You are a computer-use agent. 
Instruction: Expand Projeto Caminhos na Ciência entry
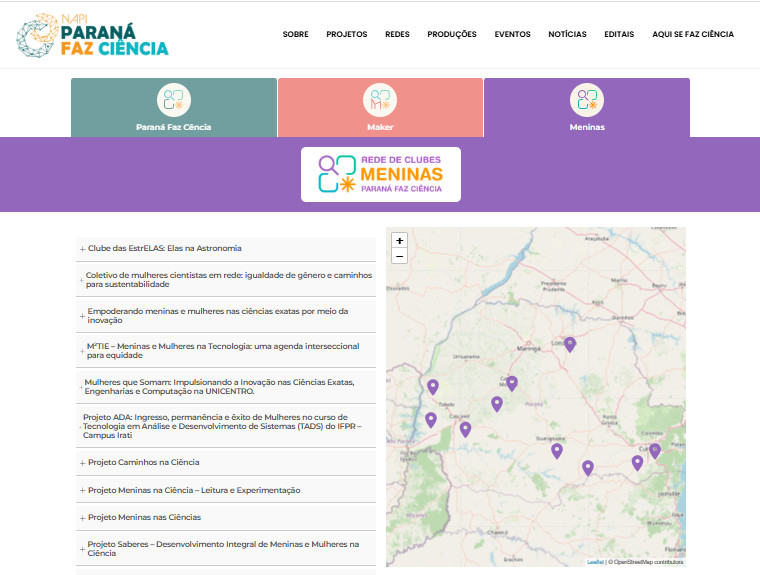coord(143,462)
